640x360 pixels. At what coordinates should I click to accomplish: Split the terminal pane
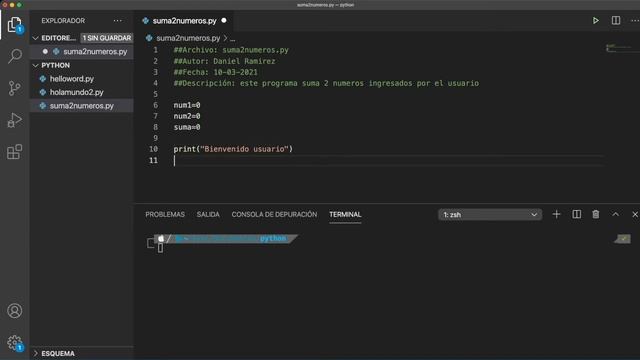pos(576,214)
